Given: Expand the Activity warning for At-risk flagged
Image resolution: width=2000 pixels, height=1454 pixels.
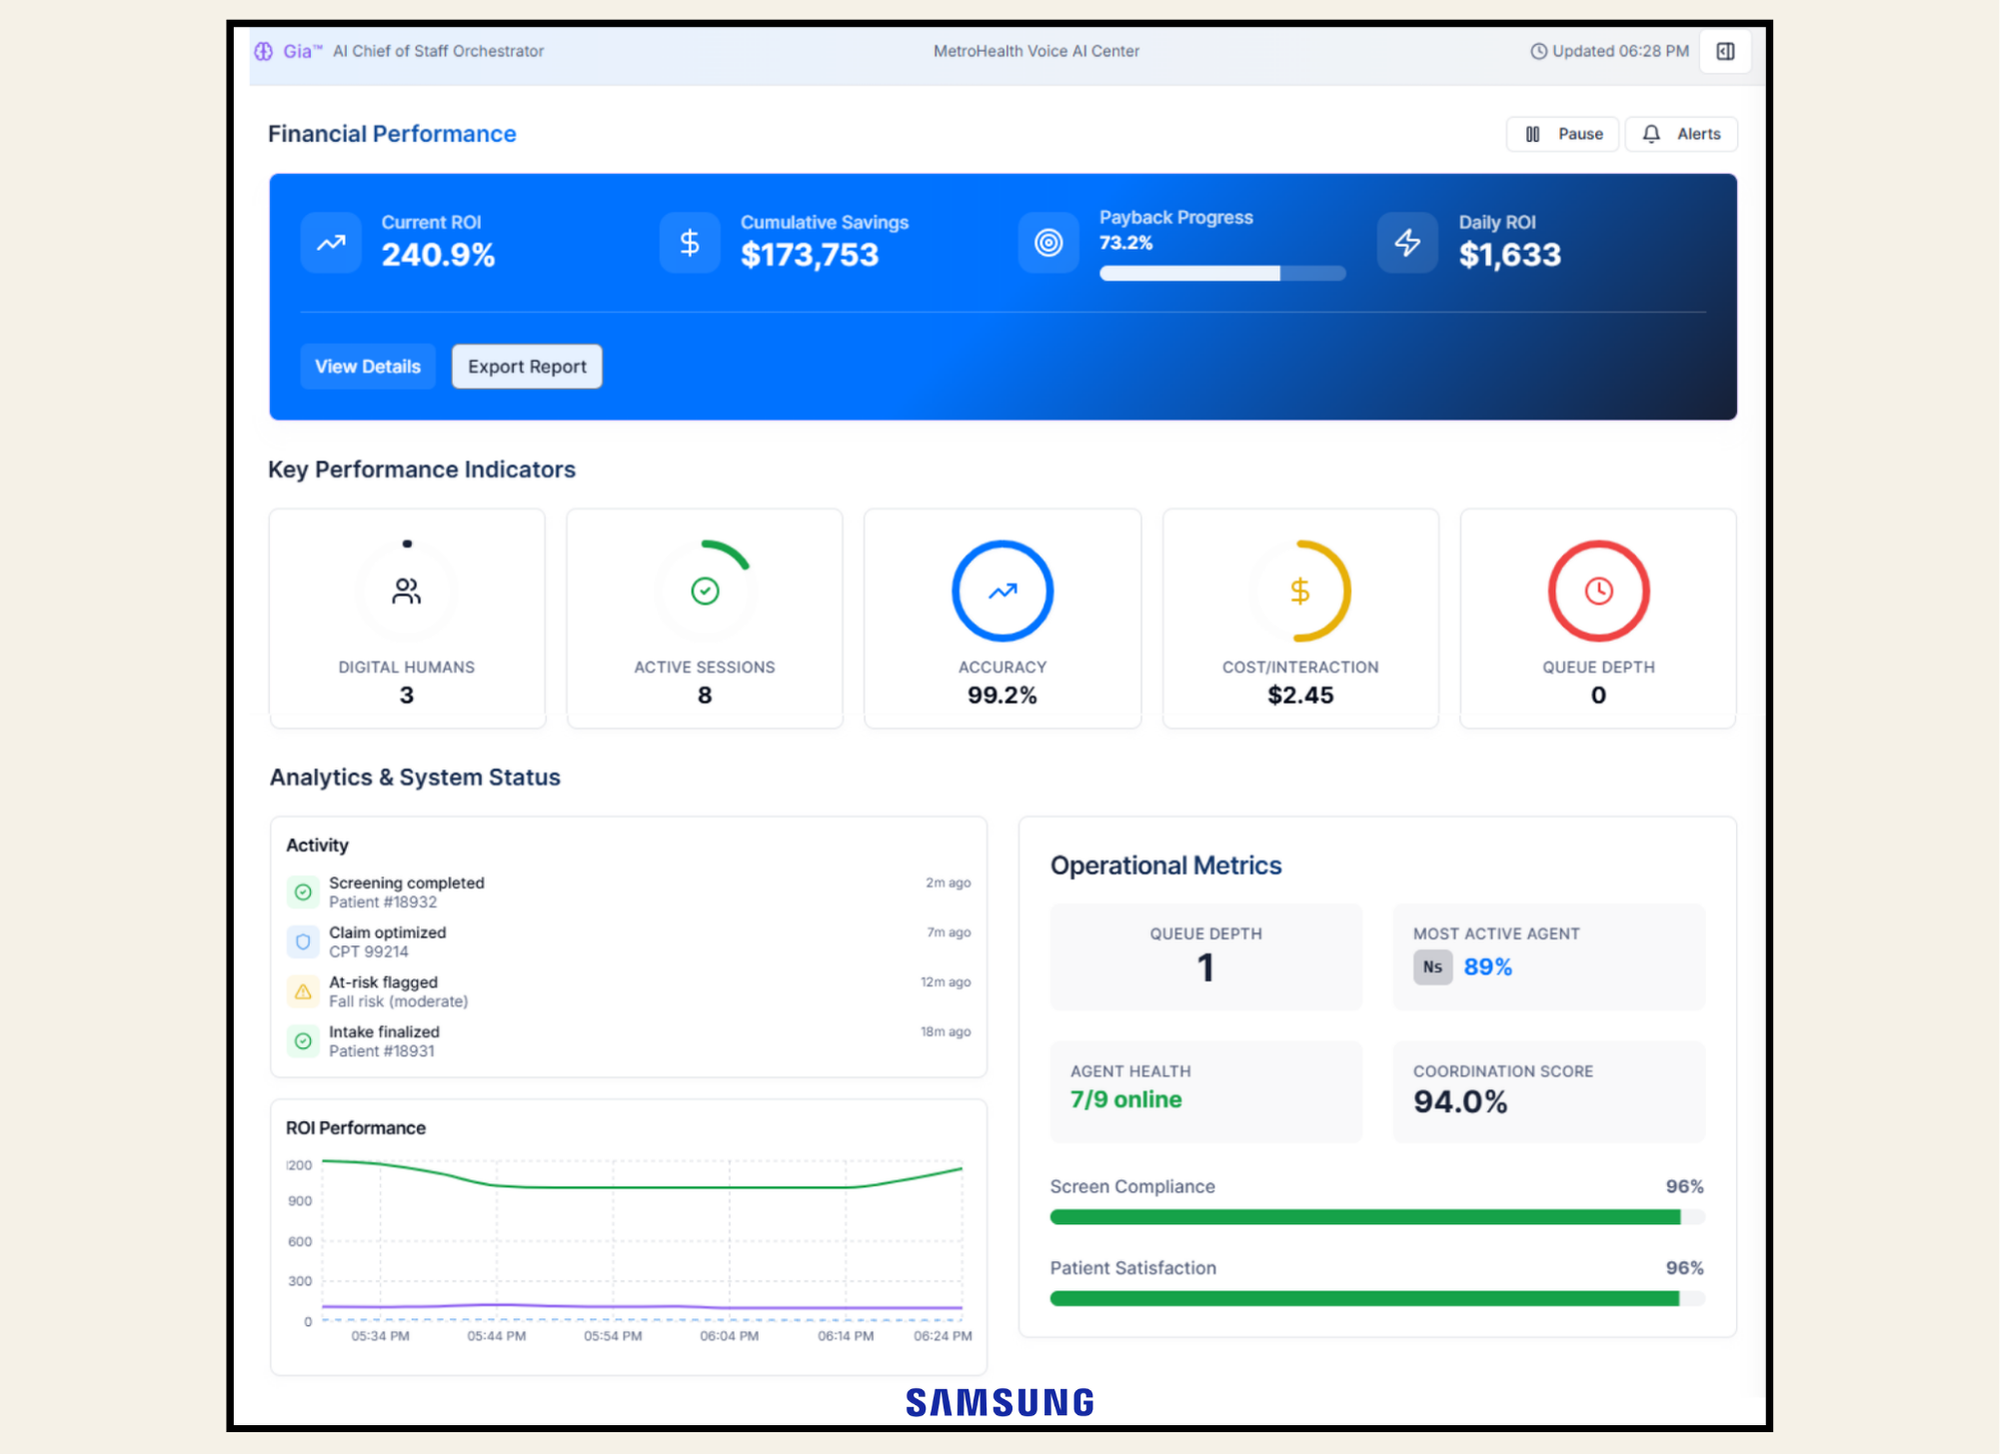Looking at the screenshot, I should (x=303, y=991).
